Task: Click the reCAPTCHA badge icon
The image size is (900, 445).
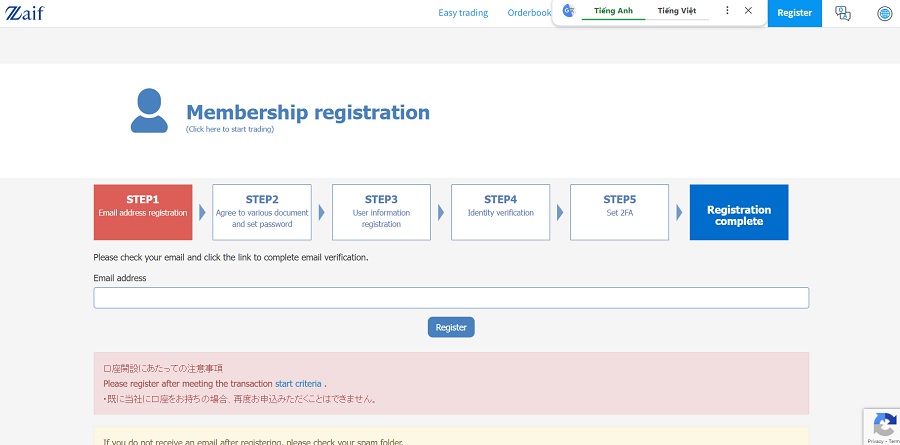Action: tap(884, 425)
